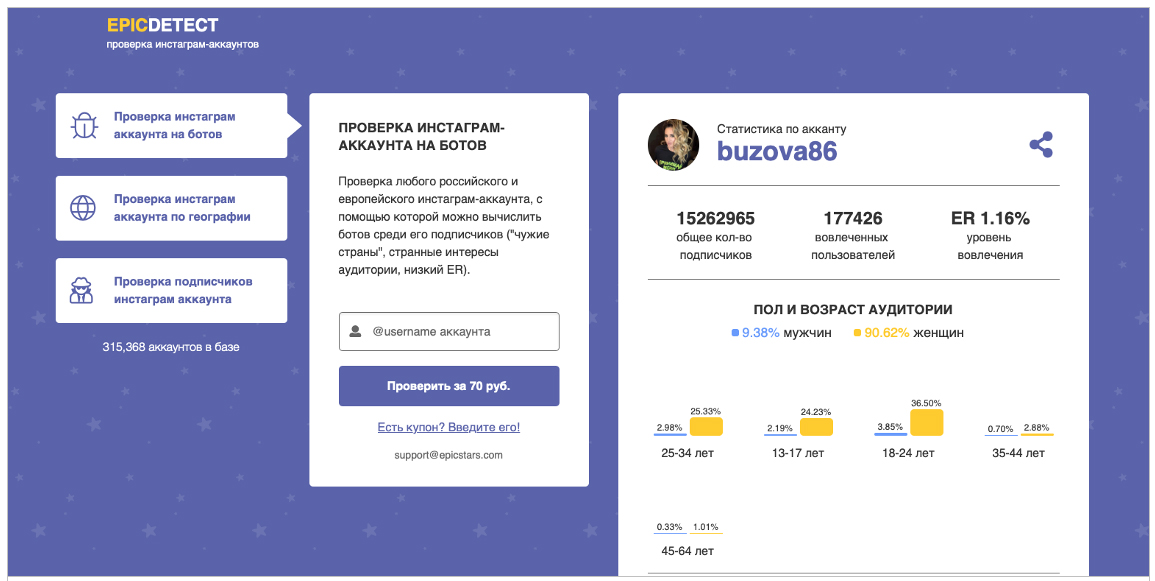This screenshot has width=1155, height=581.
Task: Open 'Есть купон? Введите его!' link
Action: [449, 427]
